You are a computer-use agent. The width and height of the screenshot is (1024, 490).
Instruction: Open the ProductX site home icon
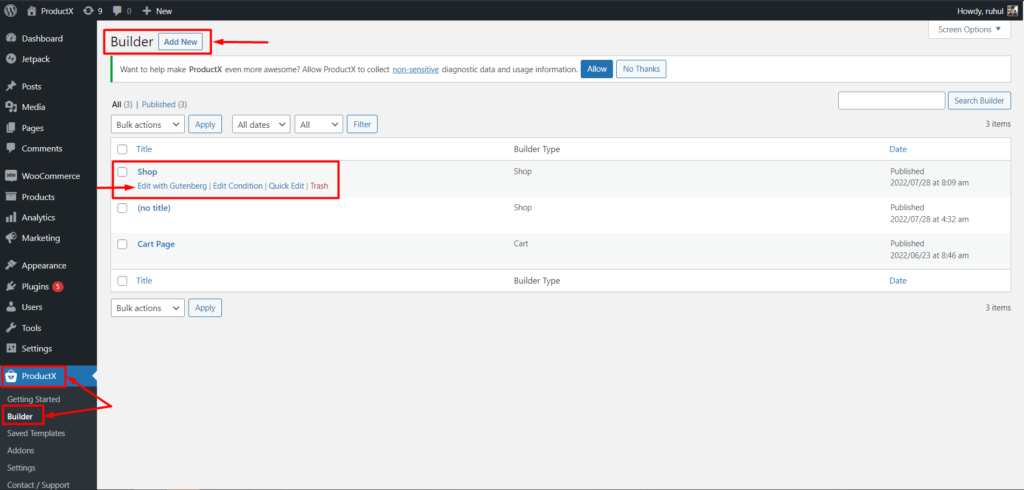pos(32,10)
